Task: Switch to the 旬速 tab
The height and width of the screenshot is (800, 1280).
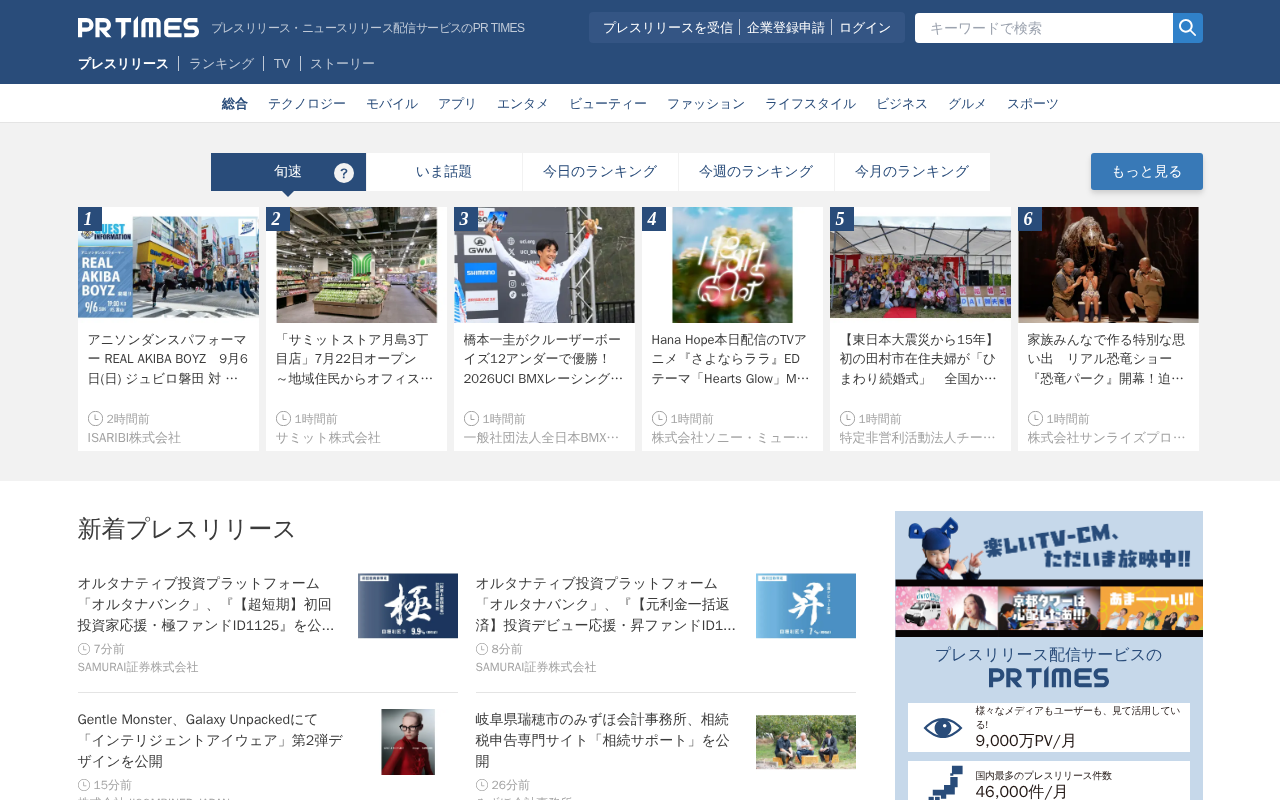Action: coord(288,172)
